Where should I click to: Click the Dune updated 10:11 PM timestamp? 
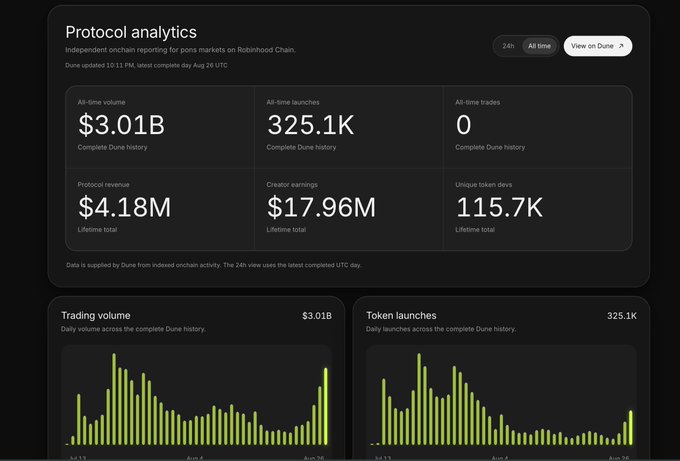click(146, 65)
